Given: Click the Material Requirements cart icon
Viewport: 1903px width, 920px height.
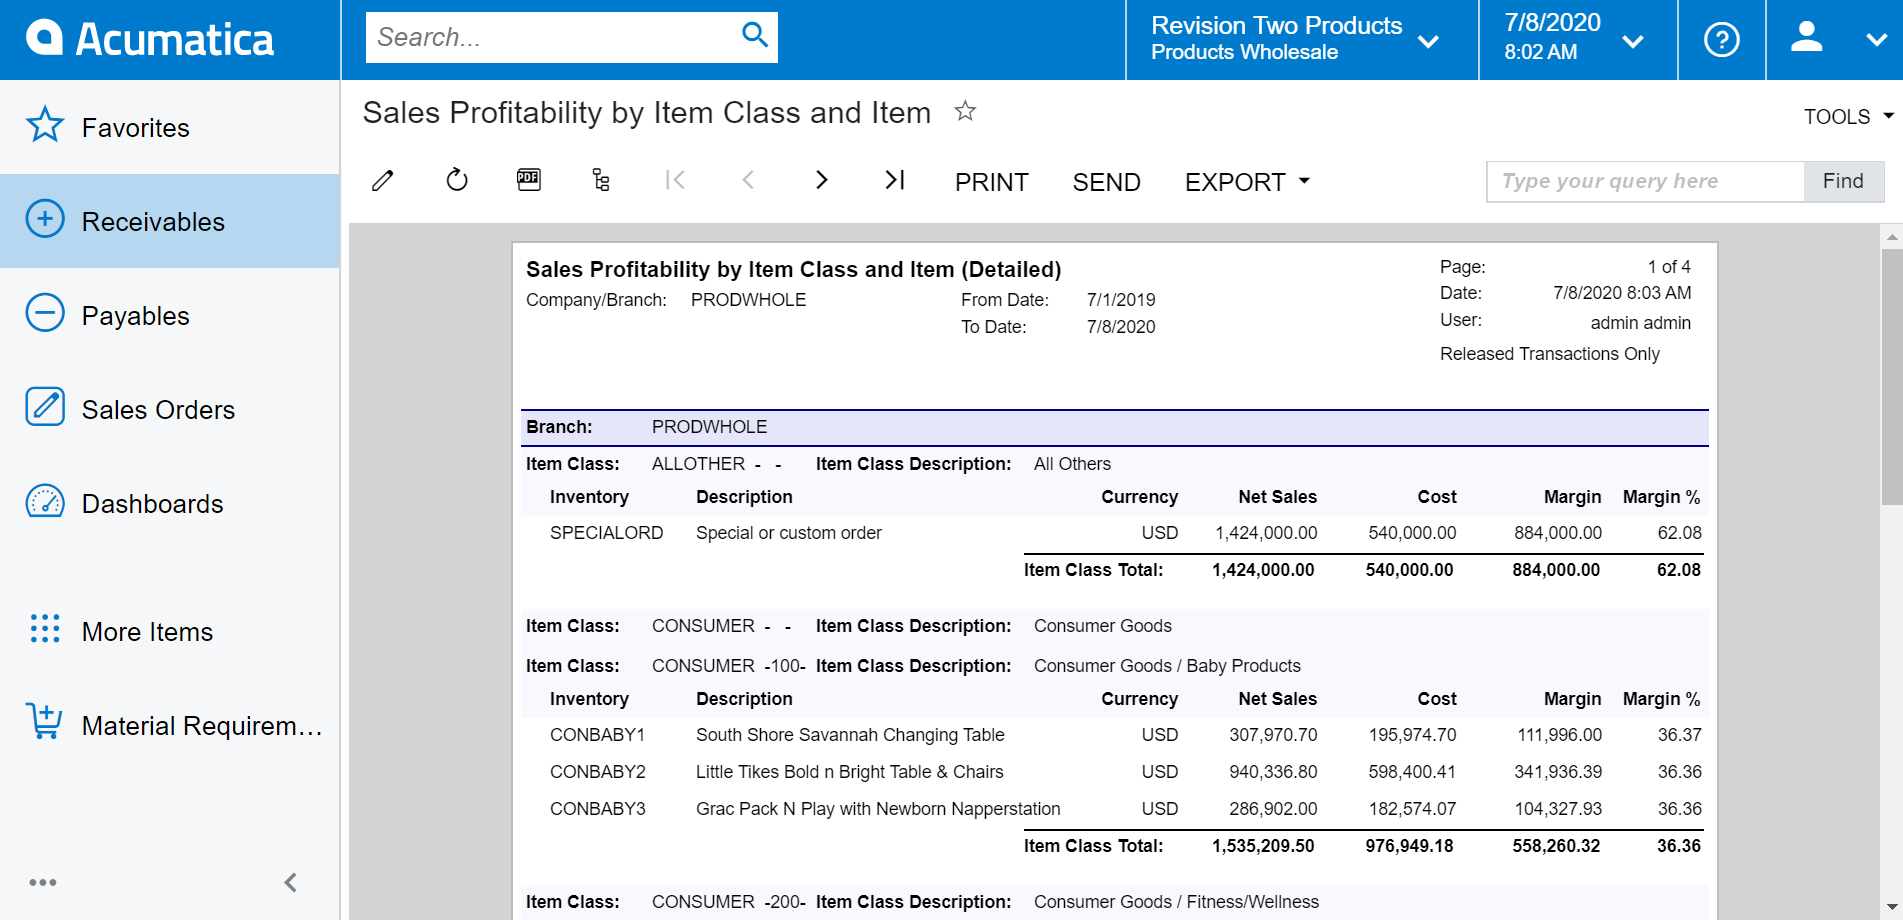Looking at the screenshot, I should click(x=45, y=721).
